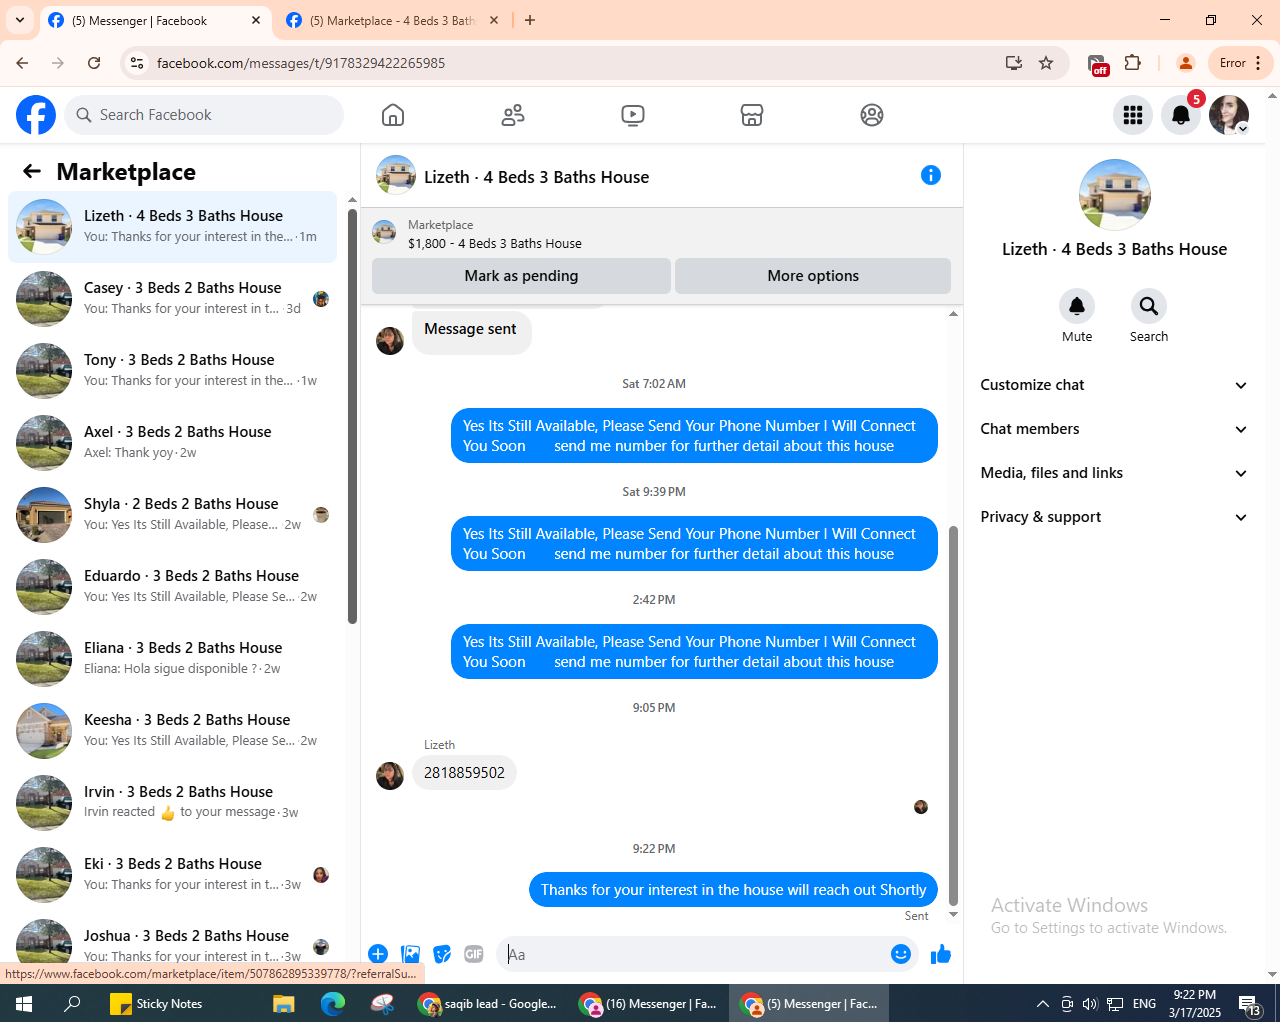Open more actions plus icon in composer

coord(378,954)
